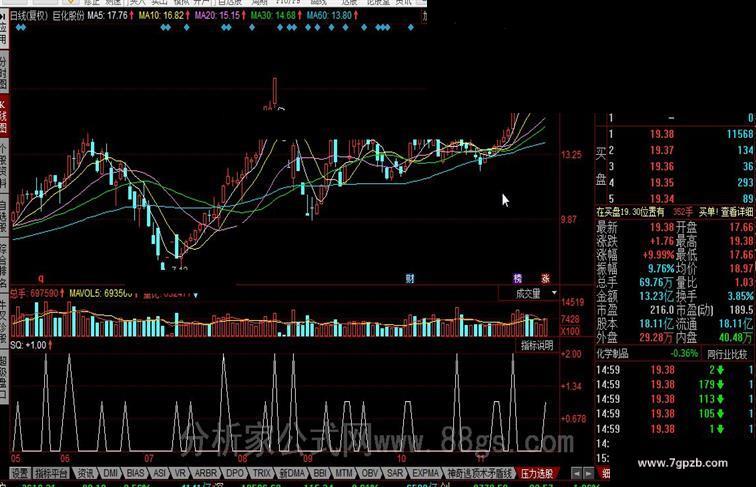The height and width of the screenshot is (487, 756).
Task: Click the 10 month marker on time axis
Action: tap(401, 458)
